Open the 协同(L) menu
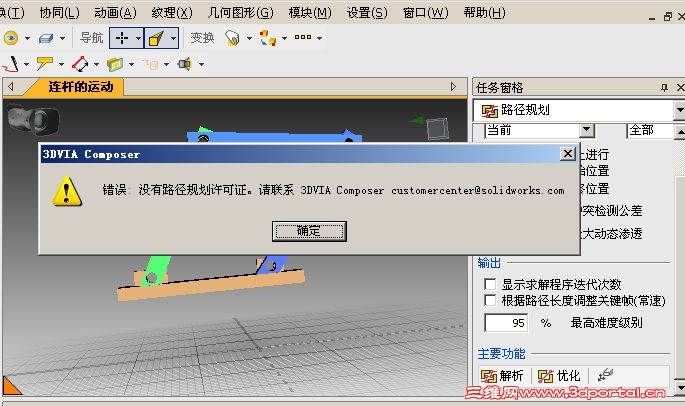Image resolution: width=685 pixels, height=406 pixels. point(59,13)
